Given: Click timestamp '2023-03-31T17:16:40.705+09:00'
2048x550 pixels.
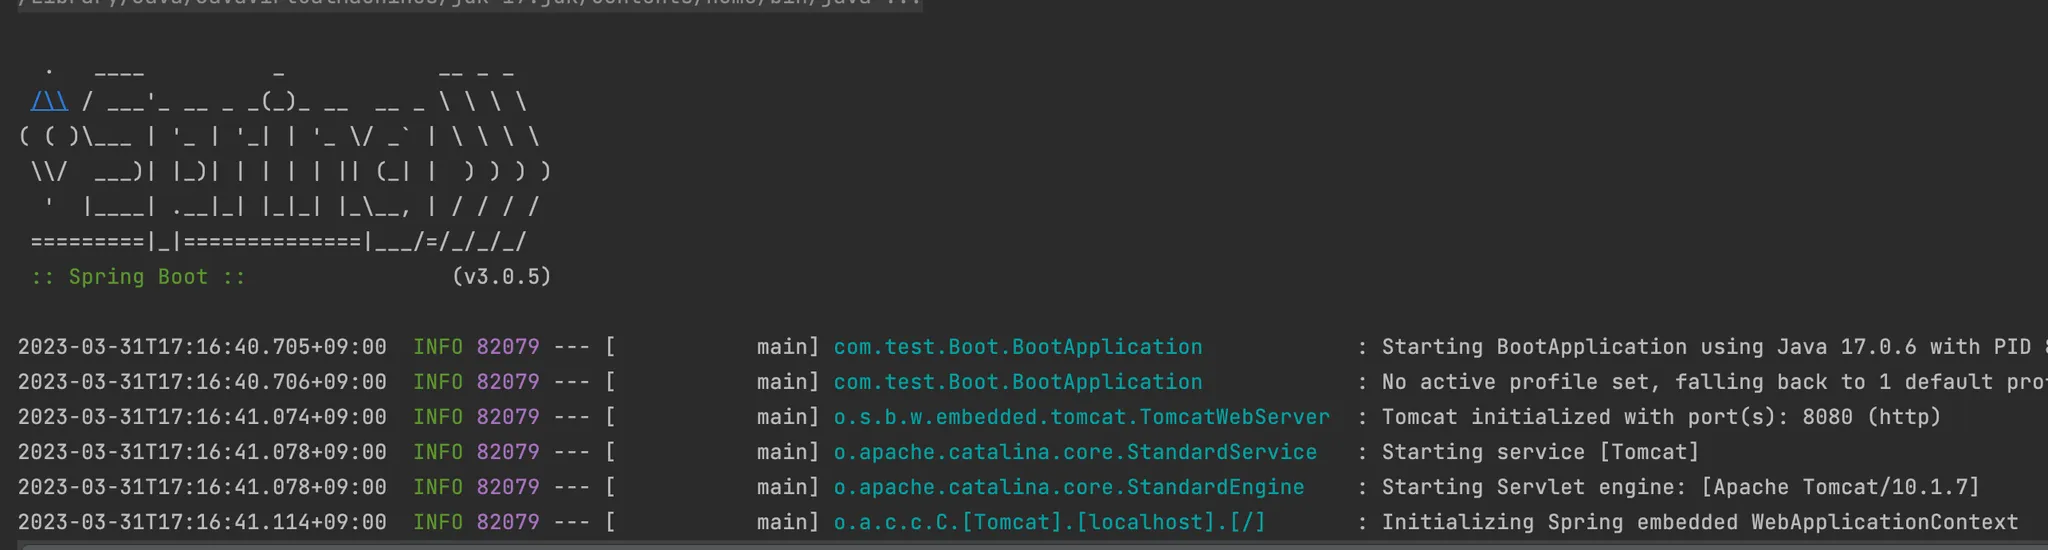Looking at the screenshot, I should 202,347.
